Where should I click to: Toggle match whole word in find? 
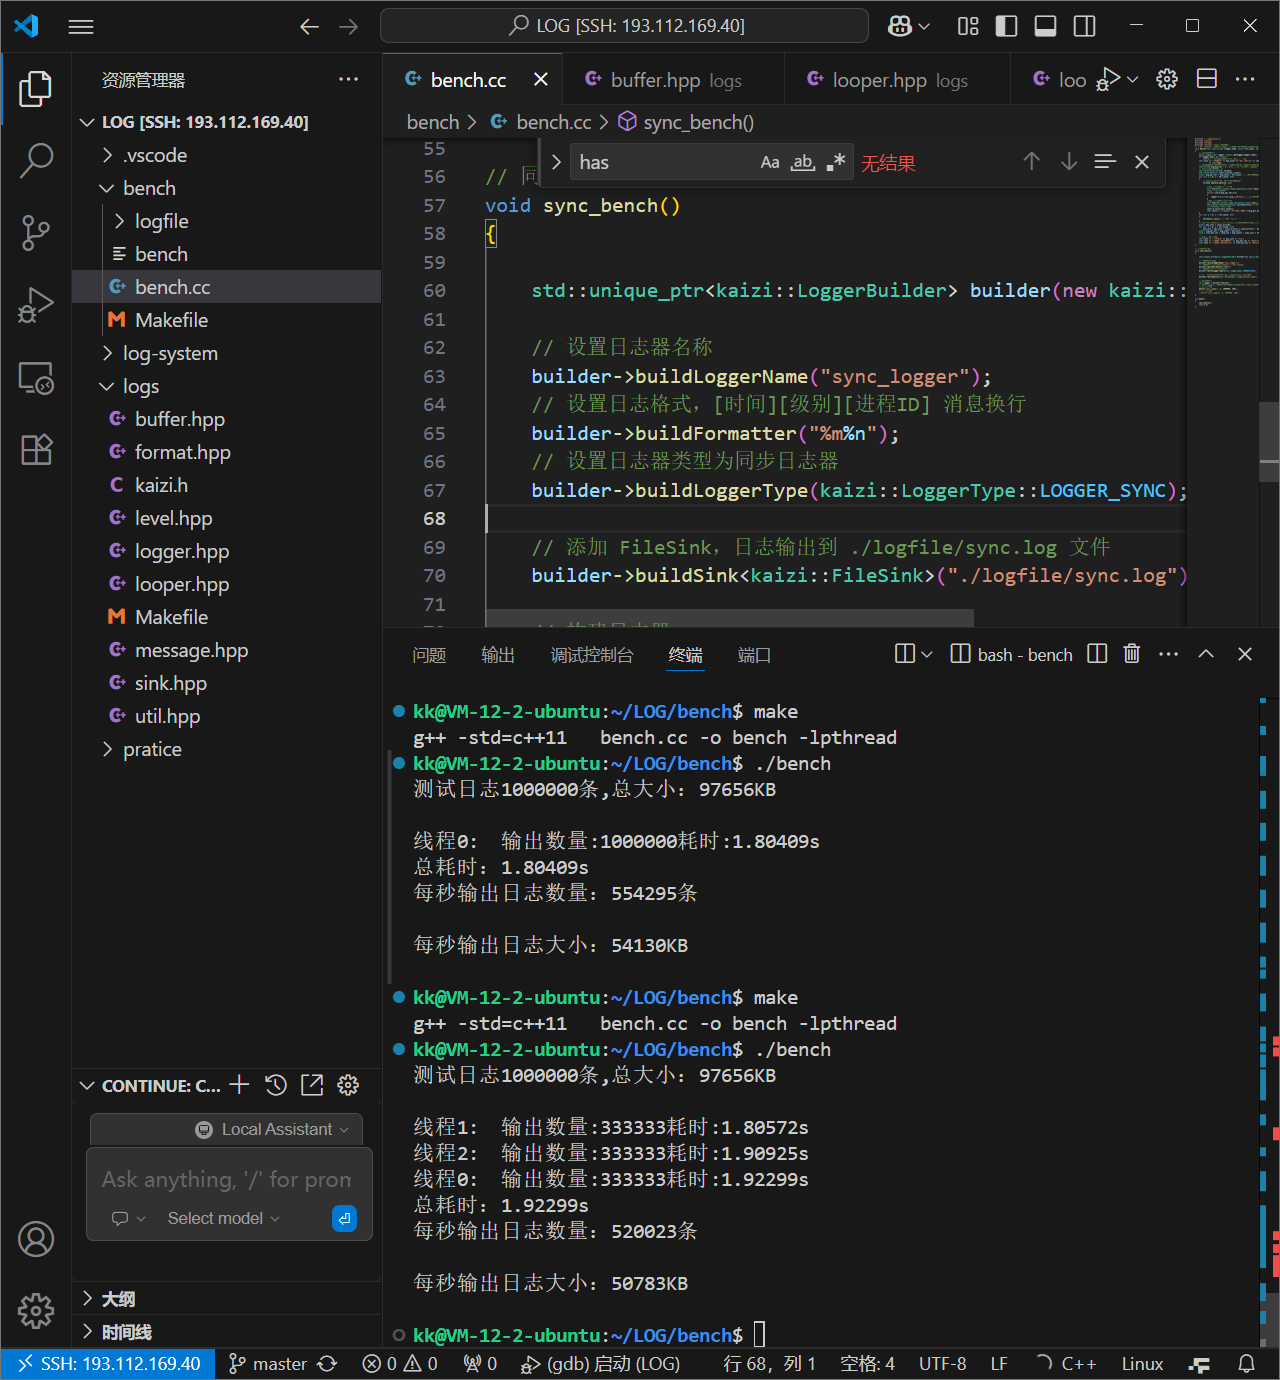[x=803, y=162]
